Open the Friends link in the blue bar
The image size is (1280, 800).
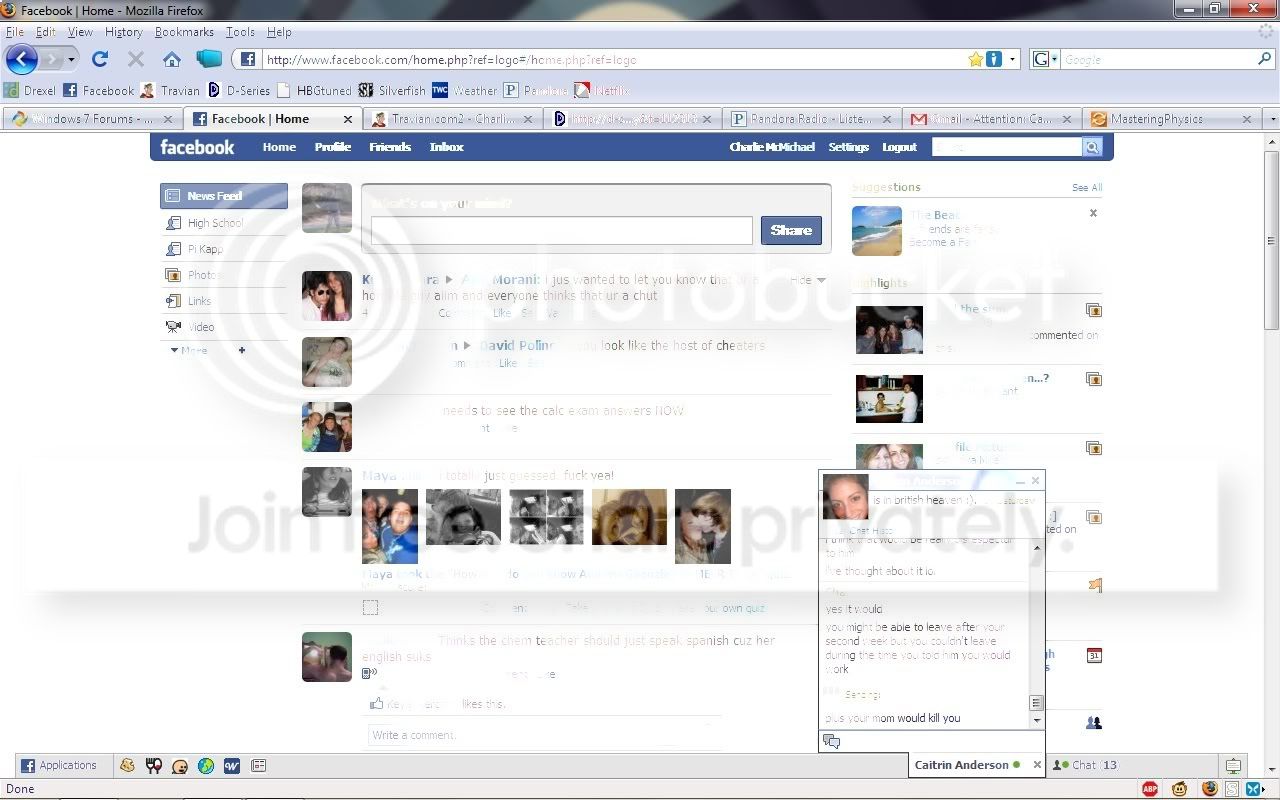pyautogui.click(x=390, y=147)
